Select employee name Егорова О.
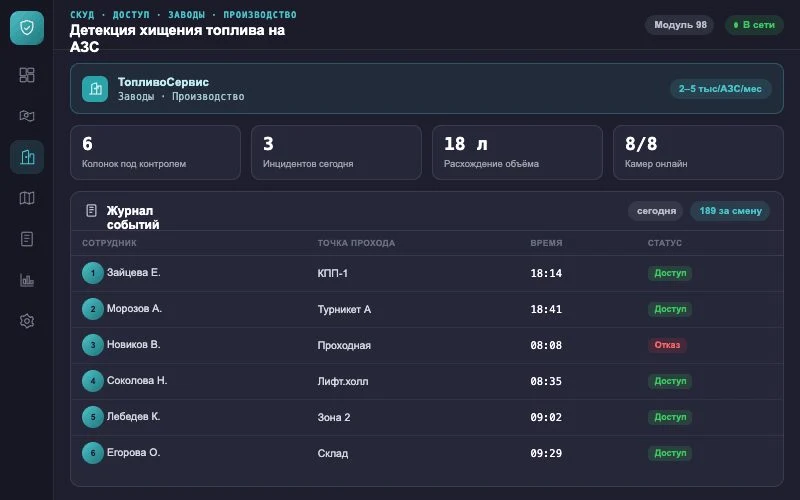Viewport: 800px width, 500px height. [134, 453]
